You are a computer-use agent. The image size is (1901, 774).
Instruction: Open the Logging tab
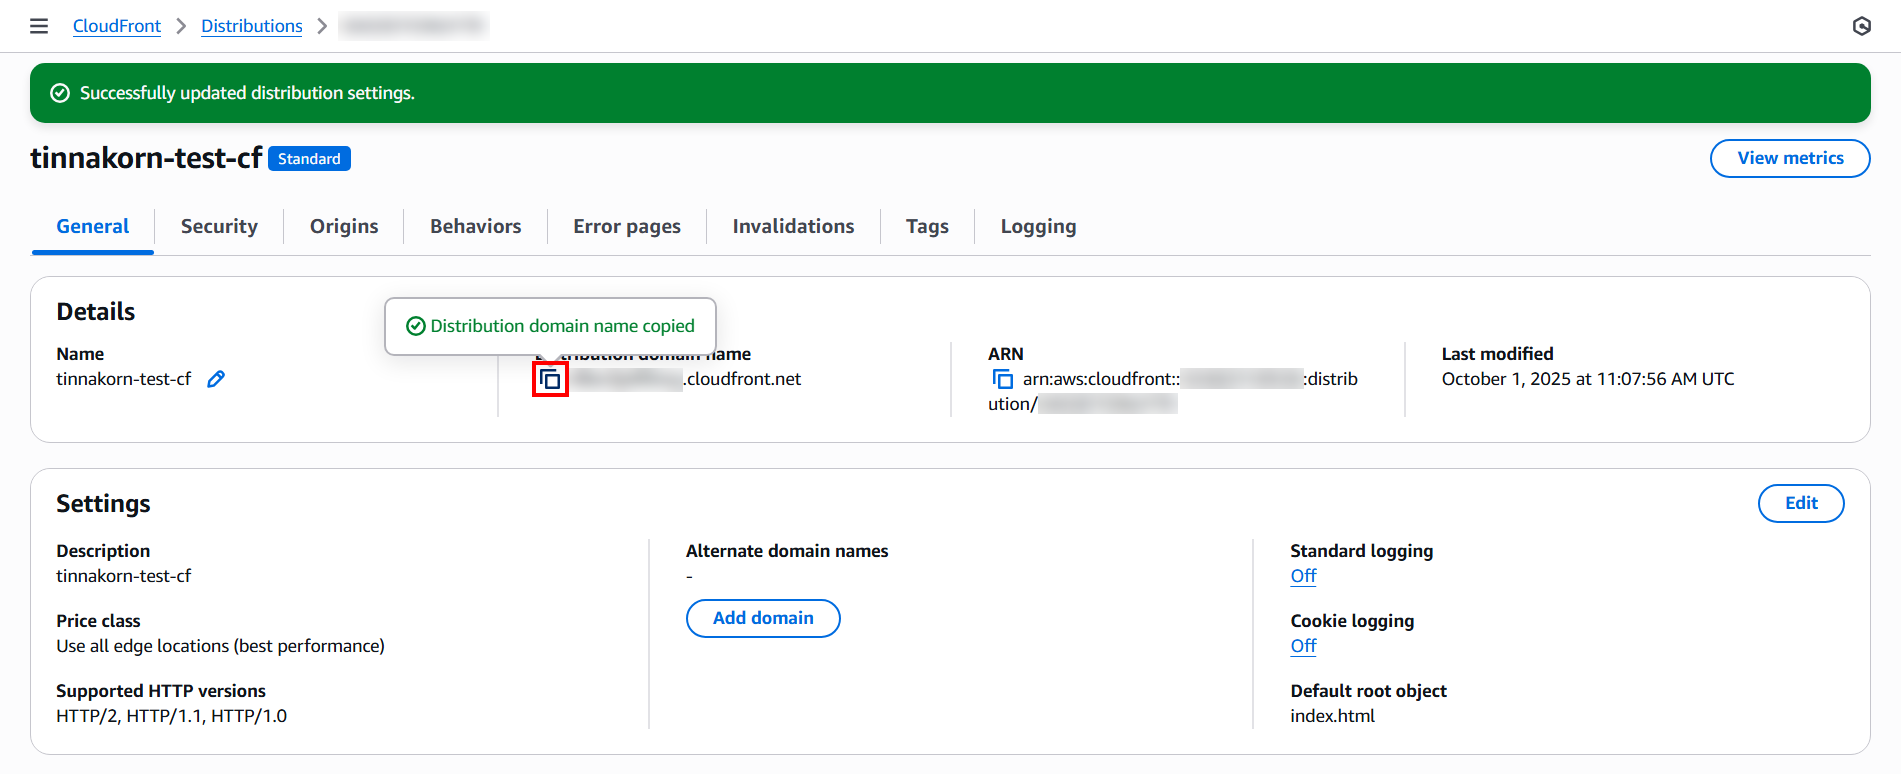pyautogui.click(x=1038, y=226)
